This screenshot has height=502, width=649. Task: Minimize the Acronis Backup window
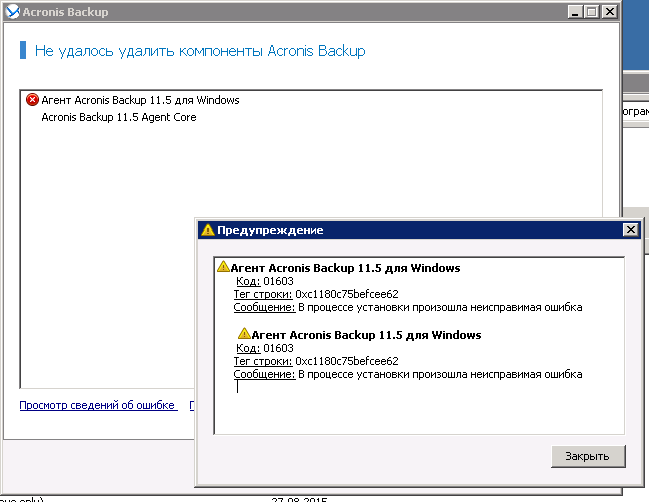[x=574, y=12]
